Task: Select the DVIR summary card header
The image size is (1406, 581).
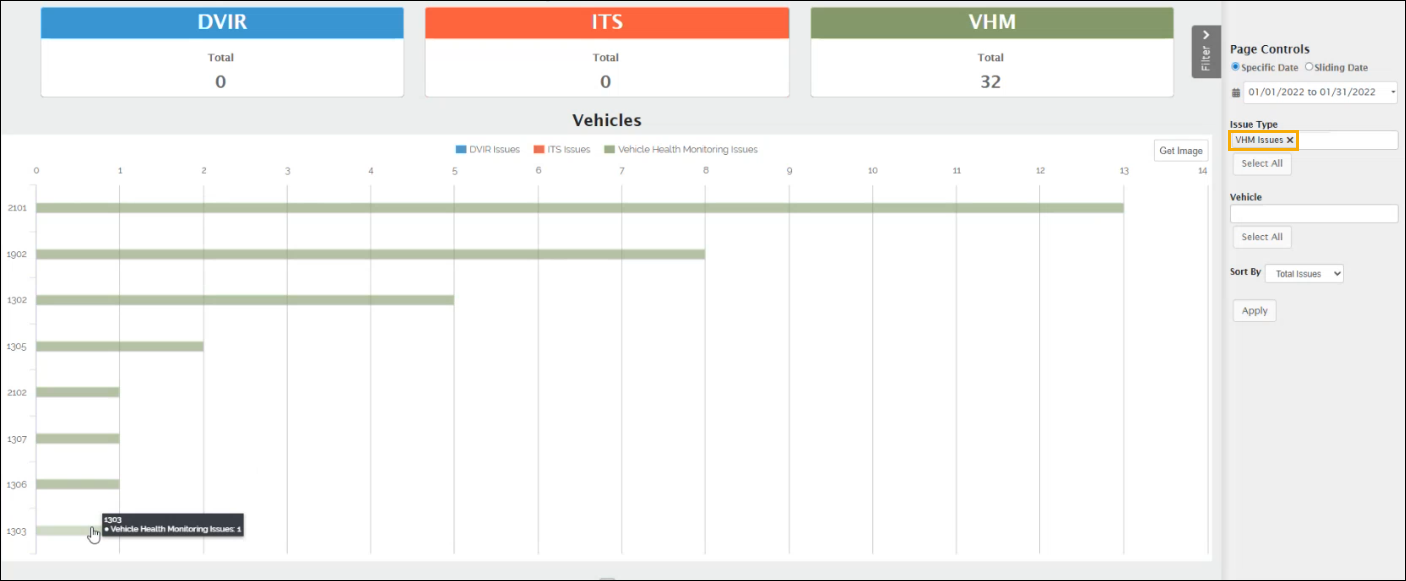Action: click(221, 23)
